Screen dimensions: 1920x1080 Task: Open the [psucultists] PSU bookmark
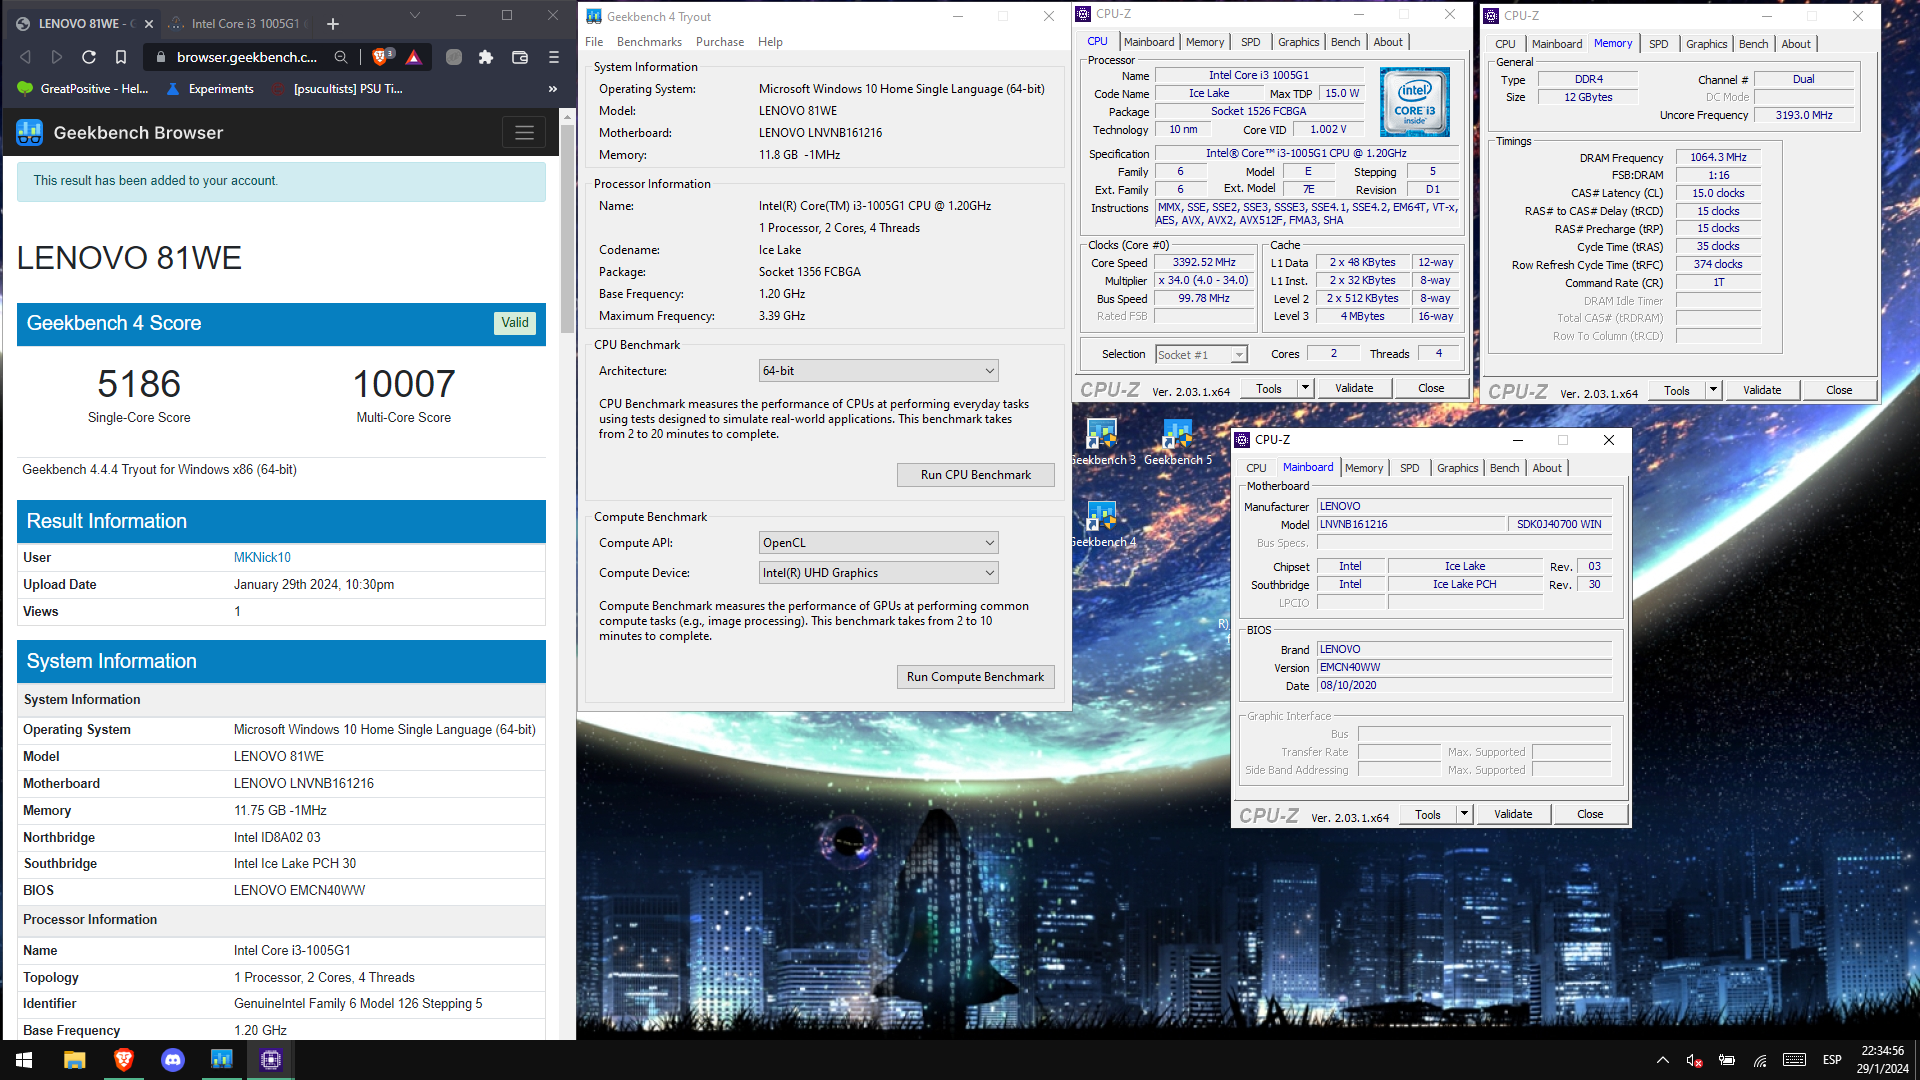point(338,89)
